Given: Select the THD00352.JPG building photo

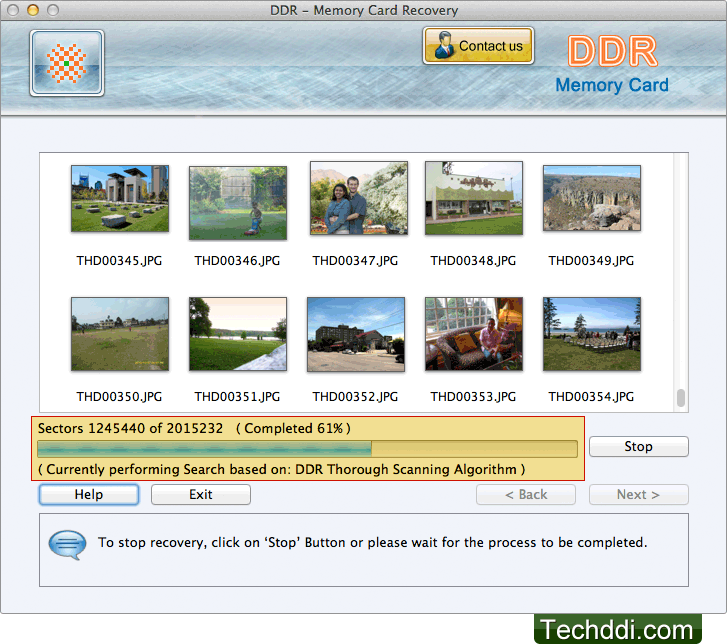Looking at the screenshot, I should pyautogui.click(x=356, y=334).
